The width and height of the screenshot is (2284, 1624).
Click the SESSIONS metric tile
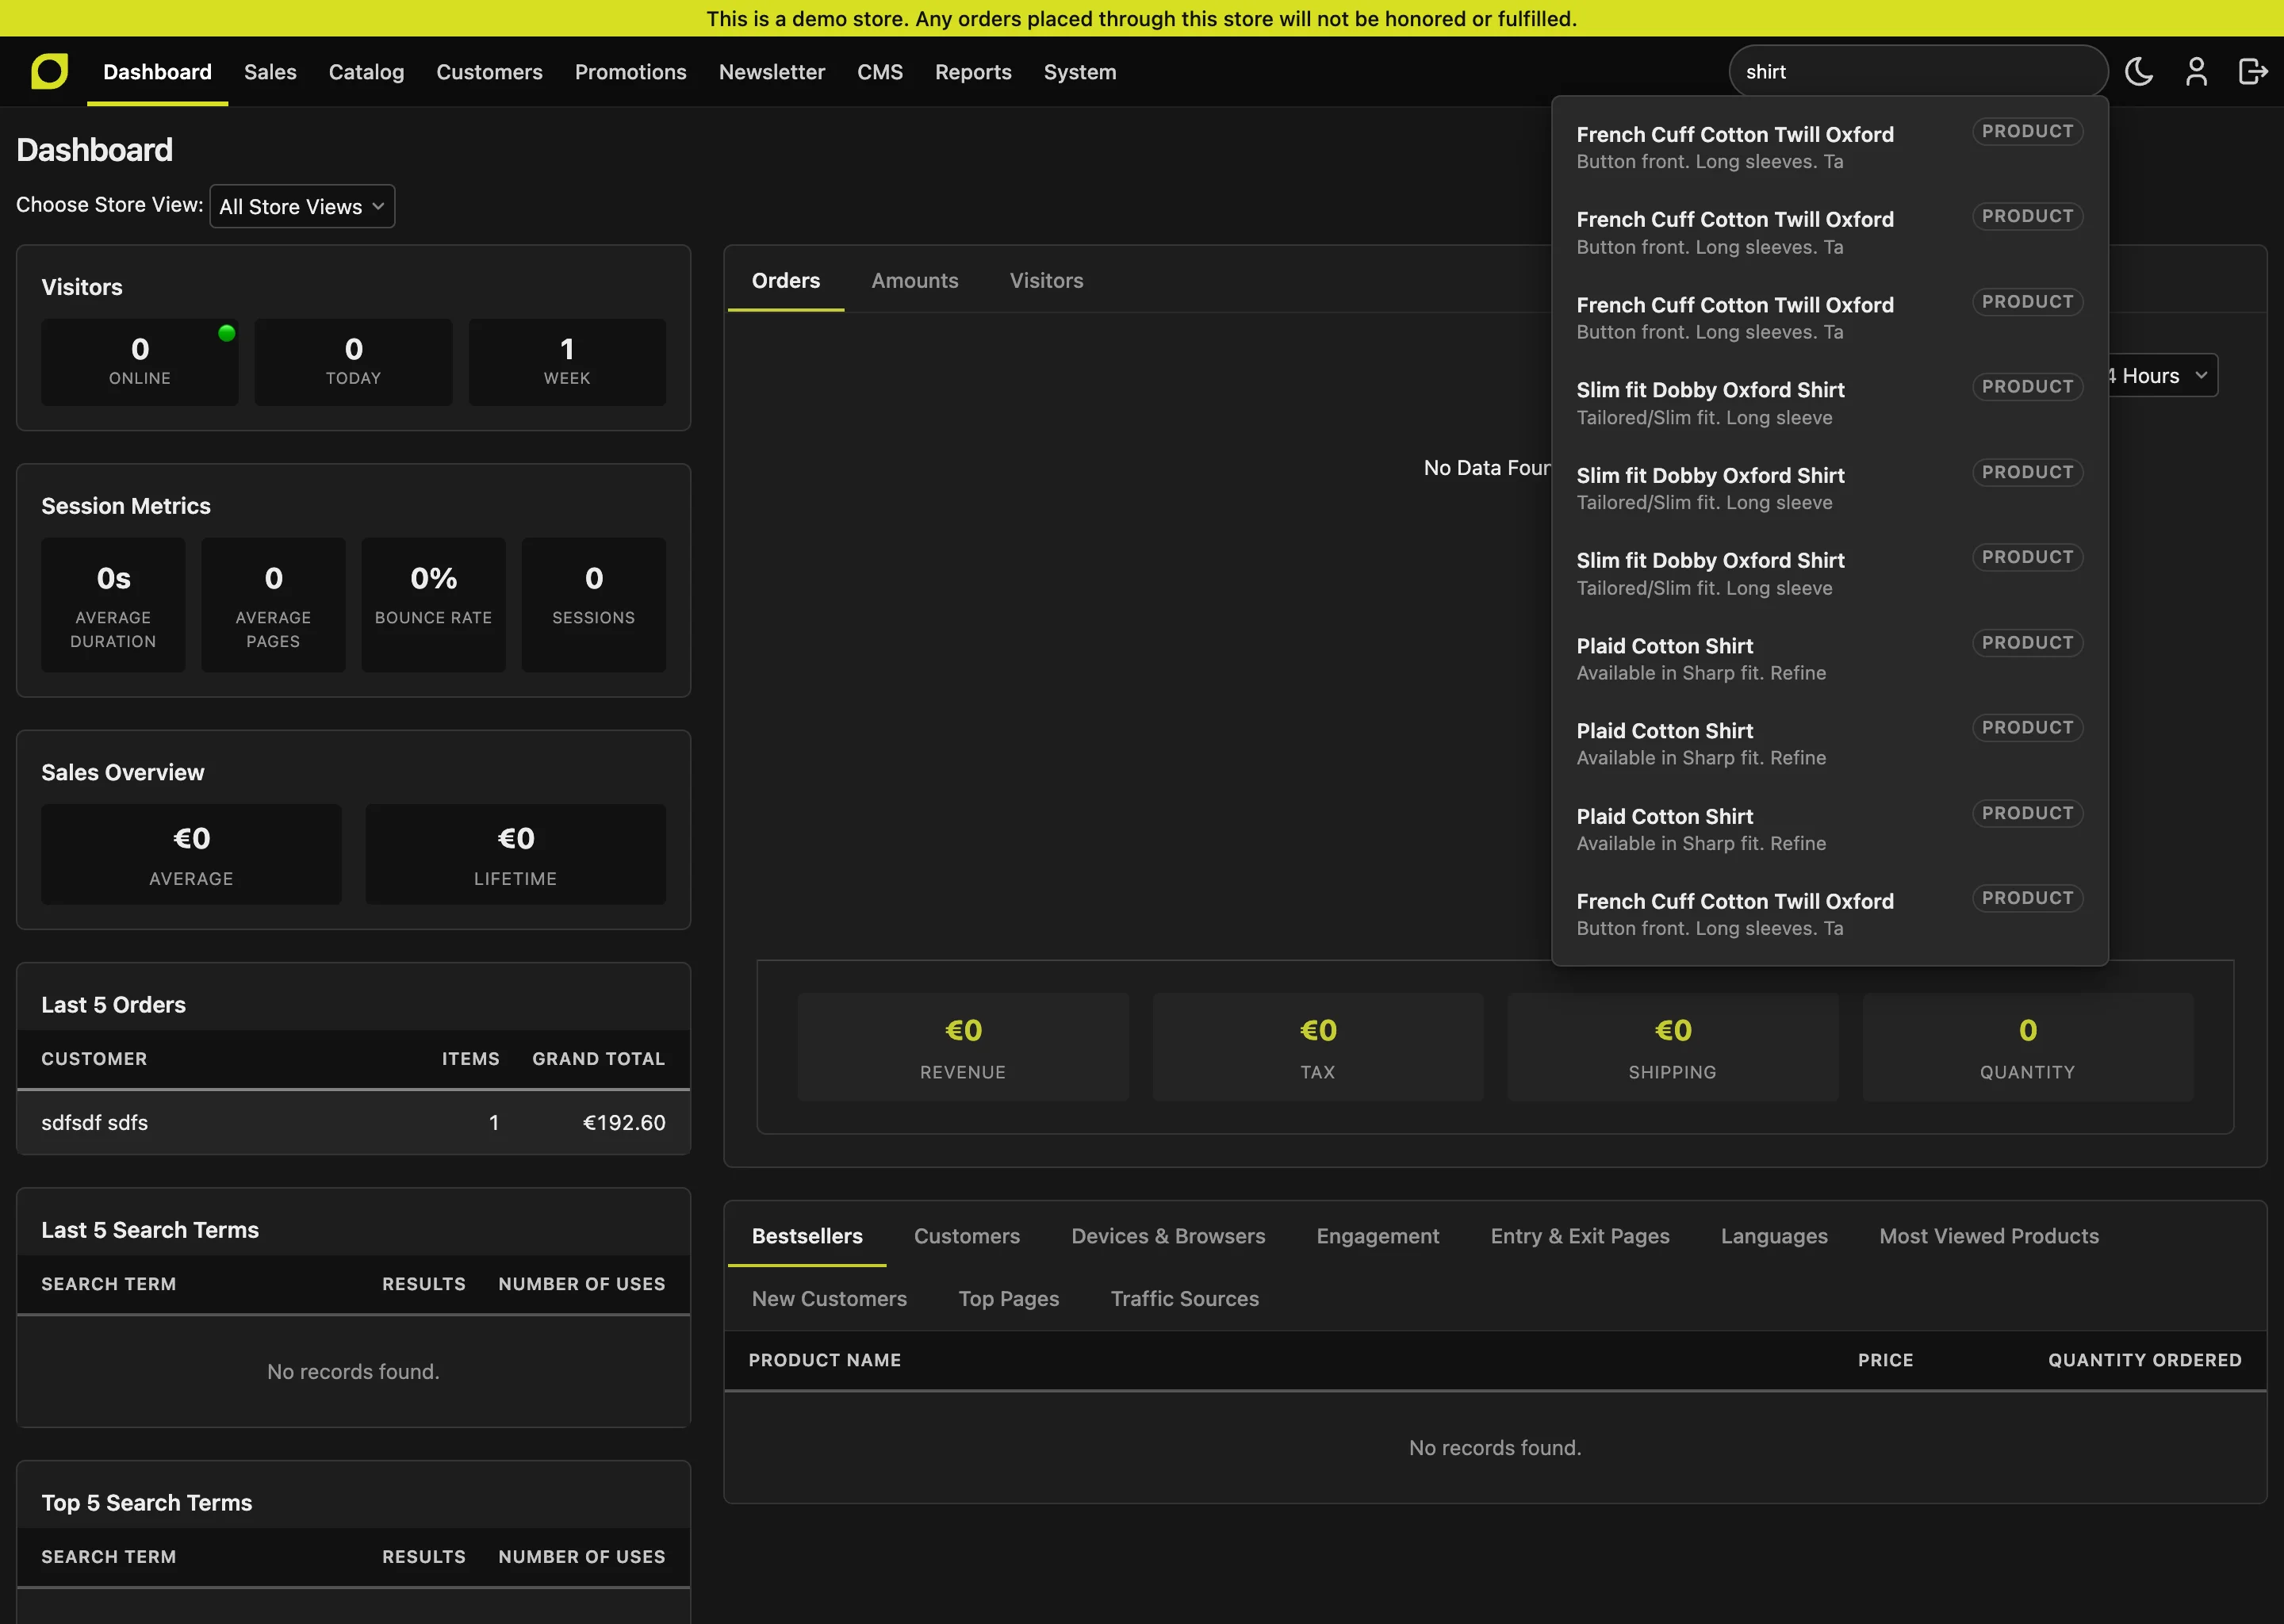tap(593, 604)
